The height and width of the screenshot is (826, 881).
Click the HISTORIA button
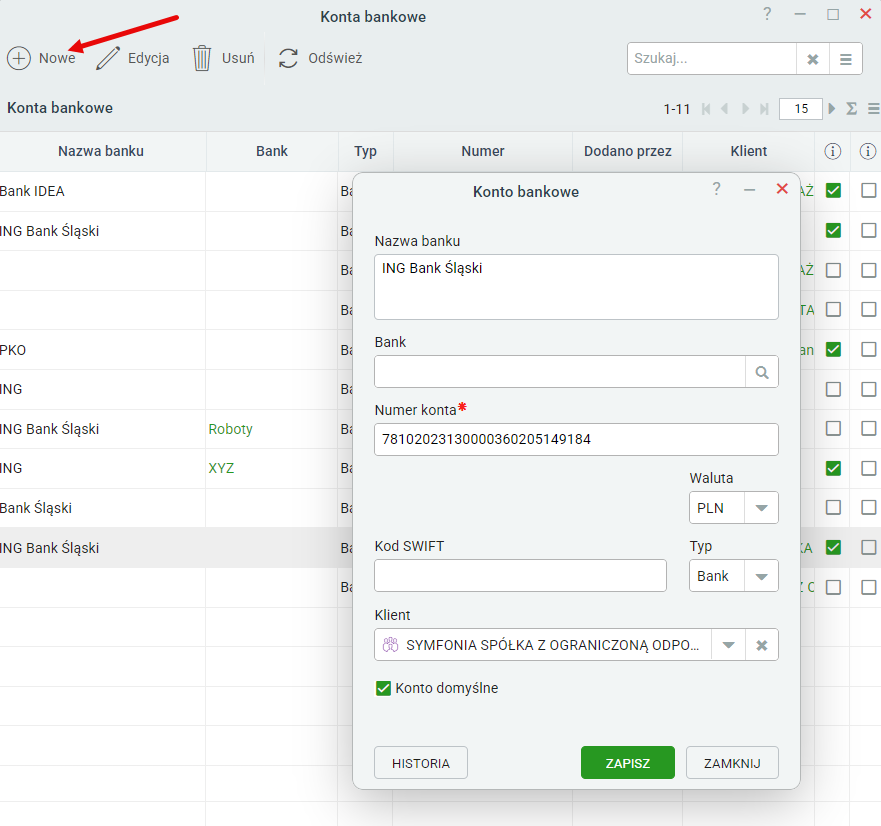tap(421, 763)
